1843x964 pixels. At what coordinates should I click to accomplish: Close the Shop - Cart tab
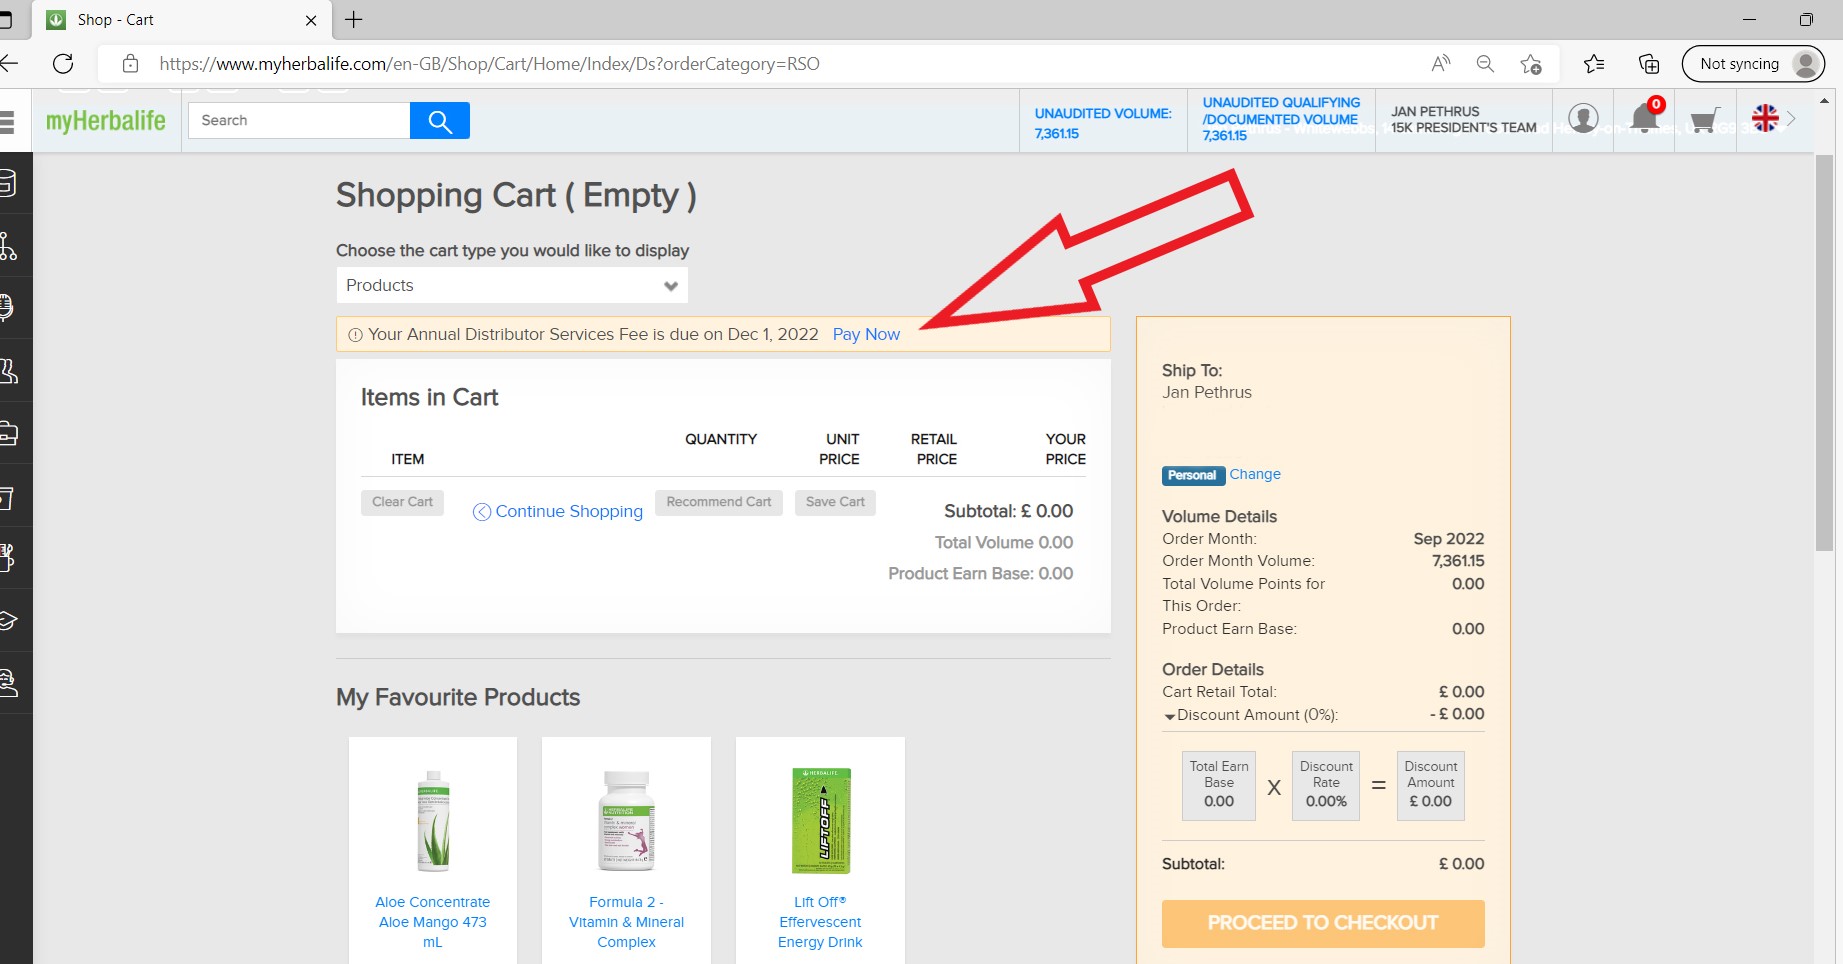(x=311, y=20)
